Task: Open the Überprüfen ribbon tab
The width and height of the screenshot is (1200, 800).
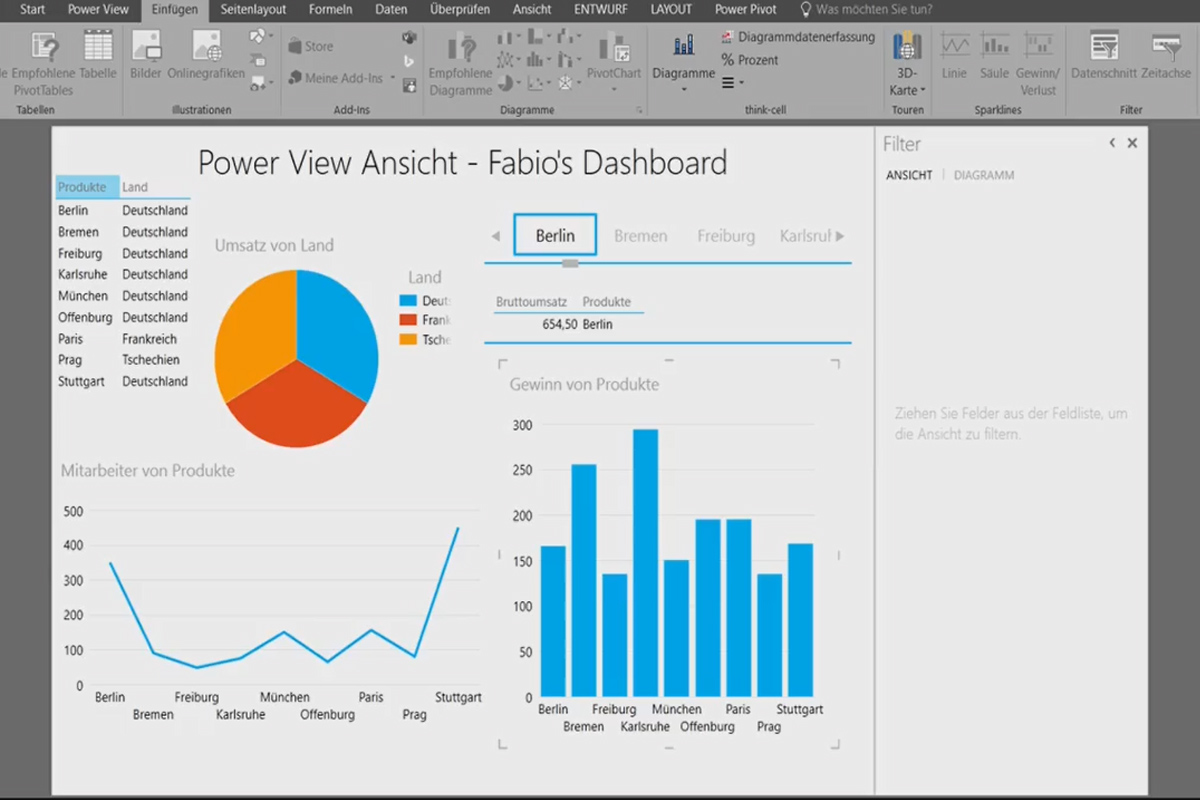Action: 460,9
